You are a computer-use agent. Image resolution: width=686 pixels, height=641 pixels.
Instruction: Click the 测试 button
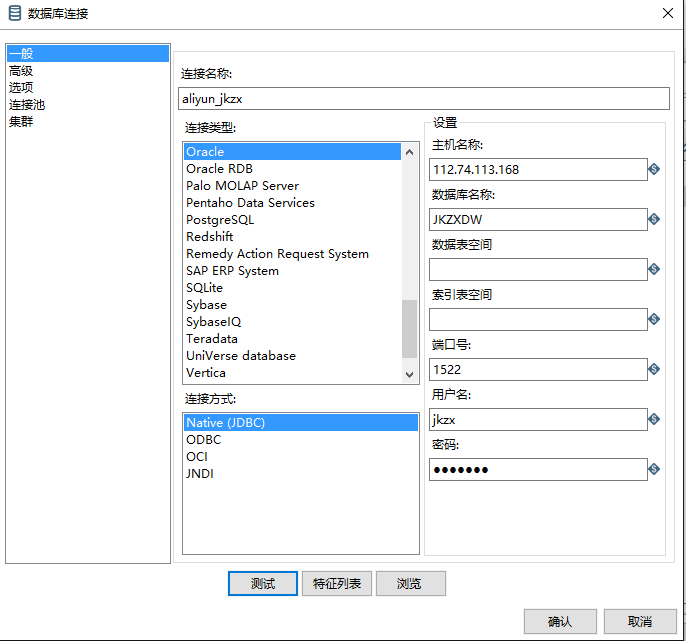[263, 583]
